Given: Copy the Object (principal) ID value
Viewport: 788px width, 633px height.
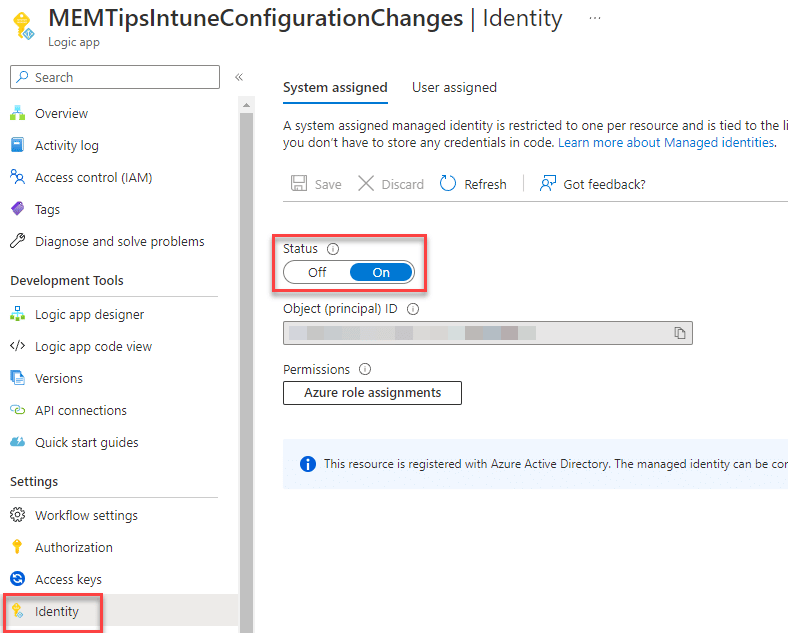Looking at the screenshot, I should click(679, 333).
